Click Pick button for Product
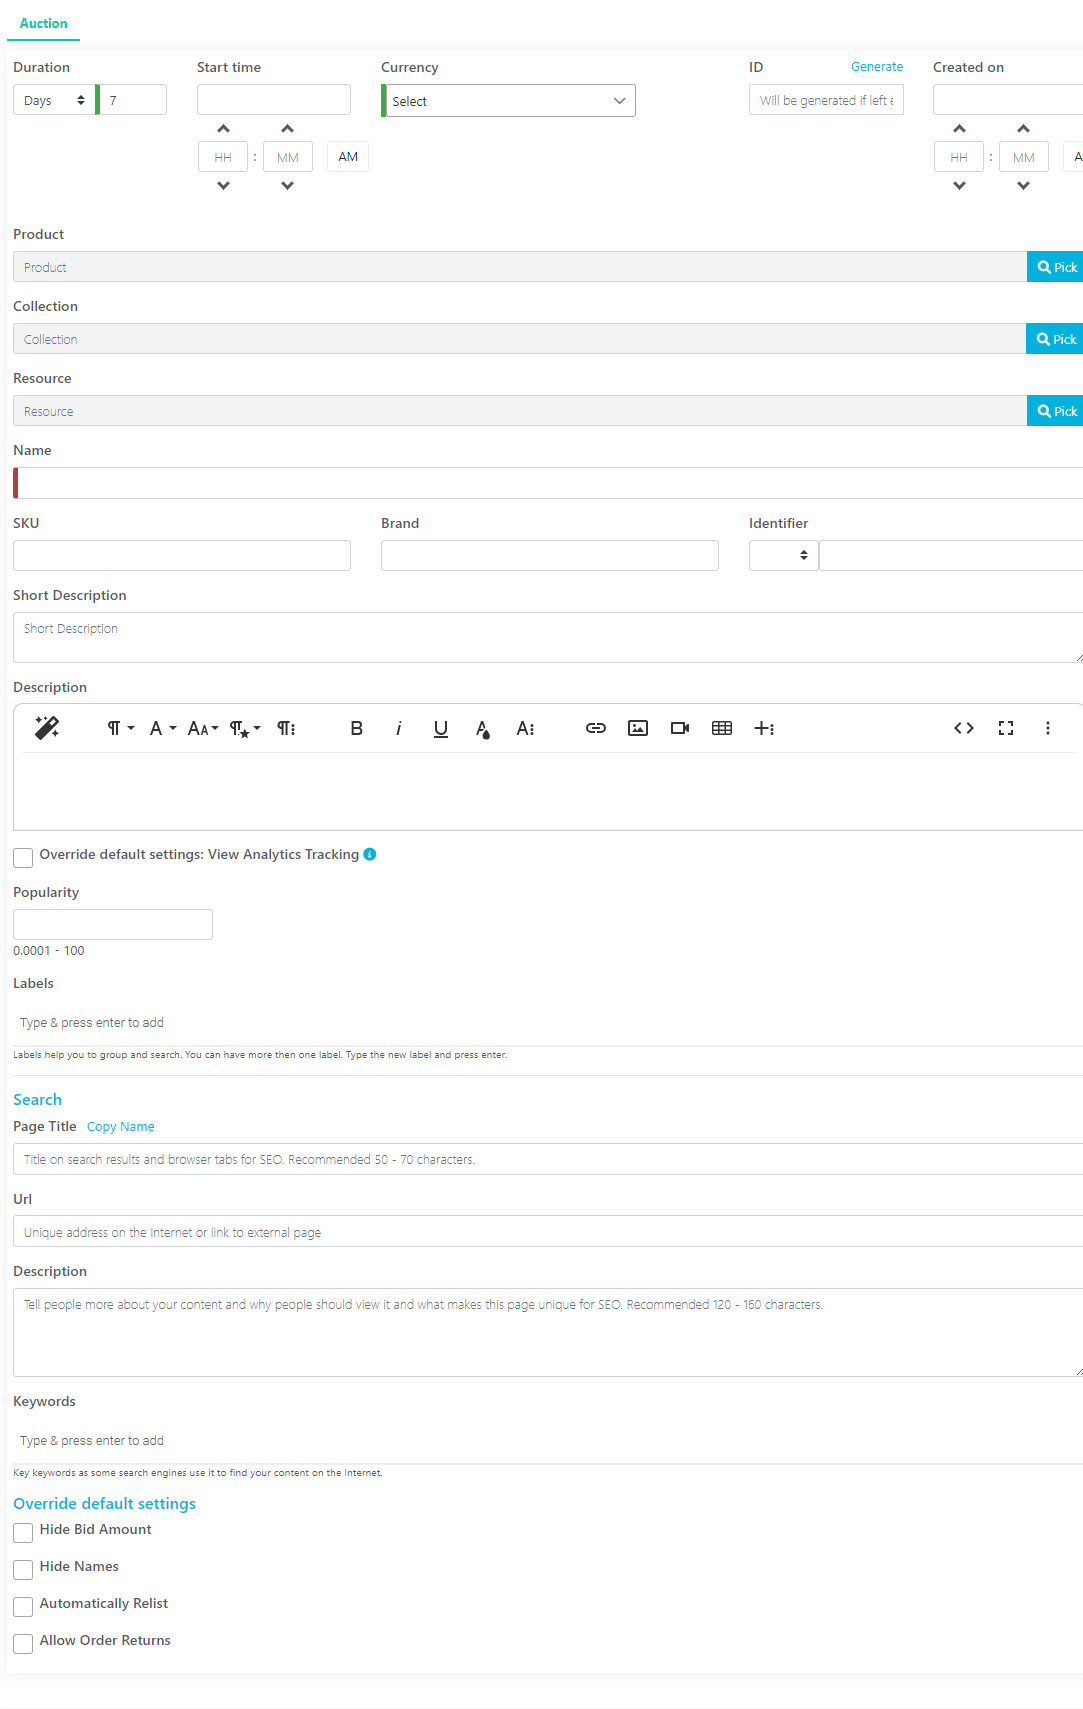The height and width of the screenshot is (1709, 1083). tap(1056, 267)
